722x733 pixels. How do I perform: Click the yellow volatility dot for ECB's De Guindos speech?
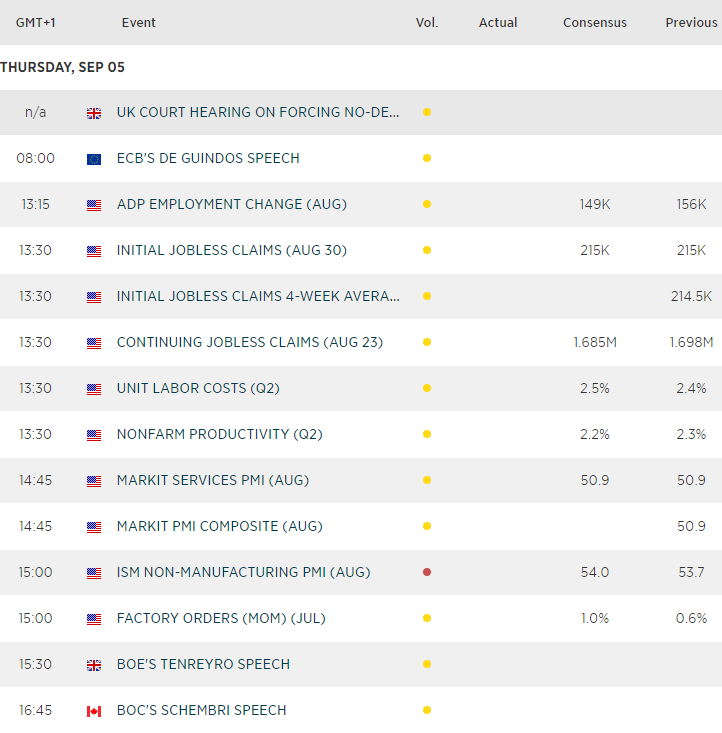[427, 159]
